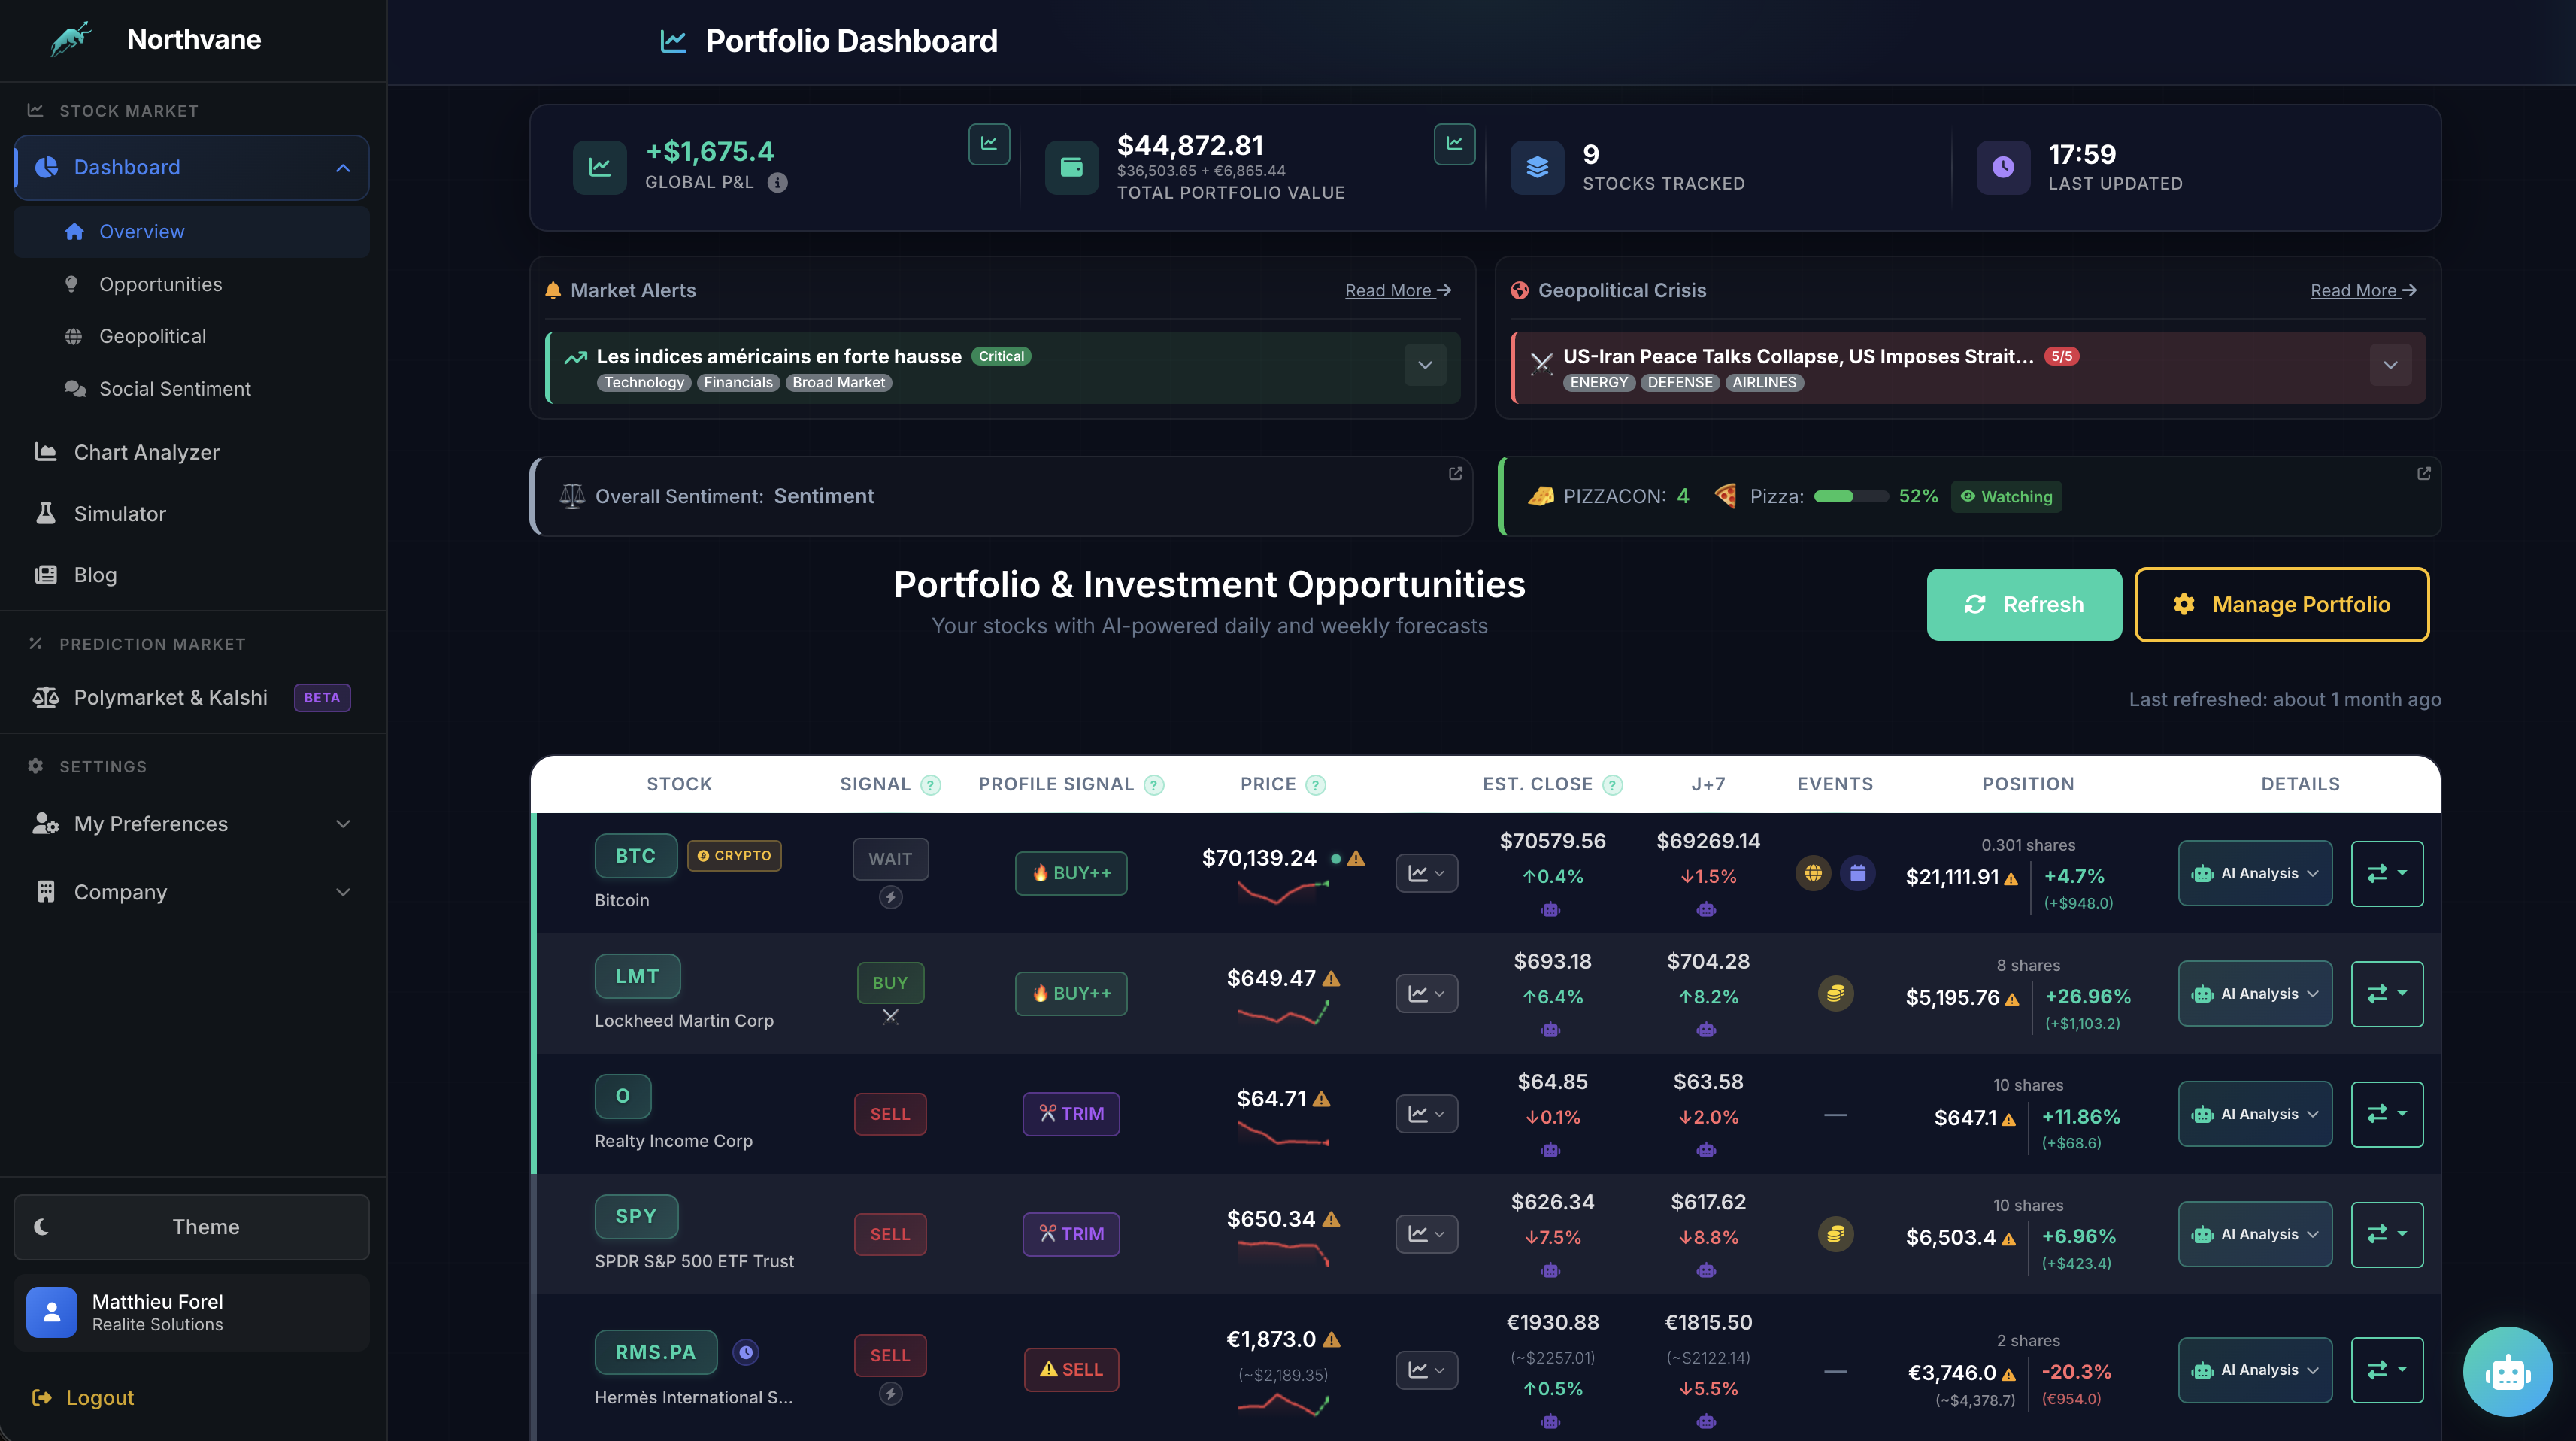Click the warning icon on LMT position value
2576x1441 pixels.
point(2012,999)
